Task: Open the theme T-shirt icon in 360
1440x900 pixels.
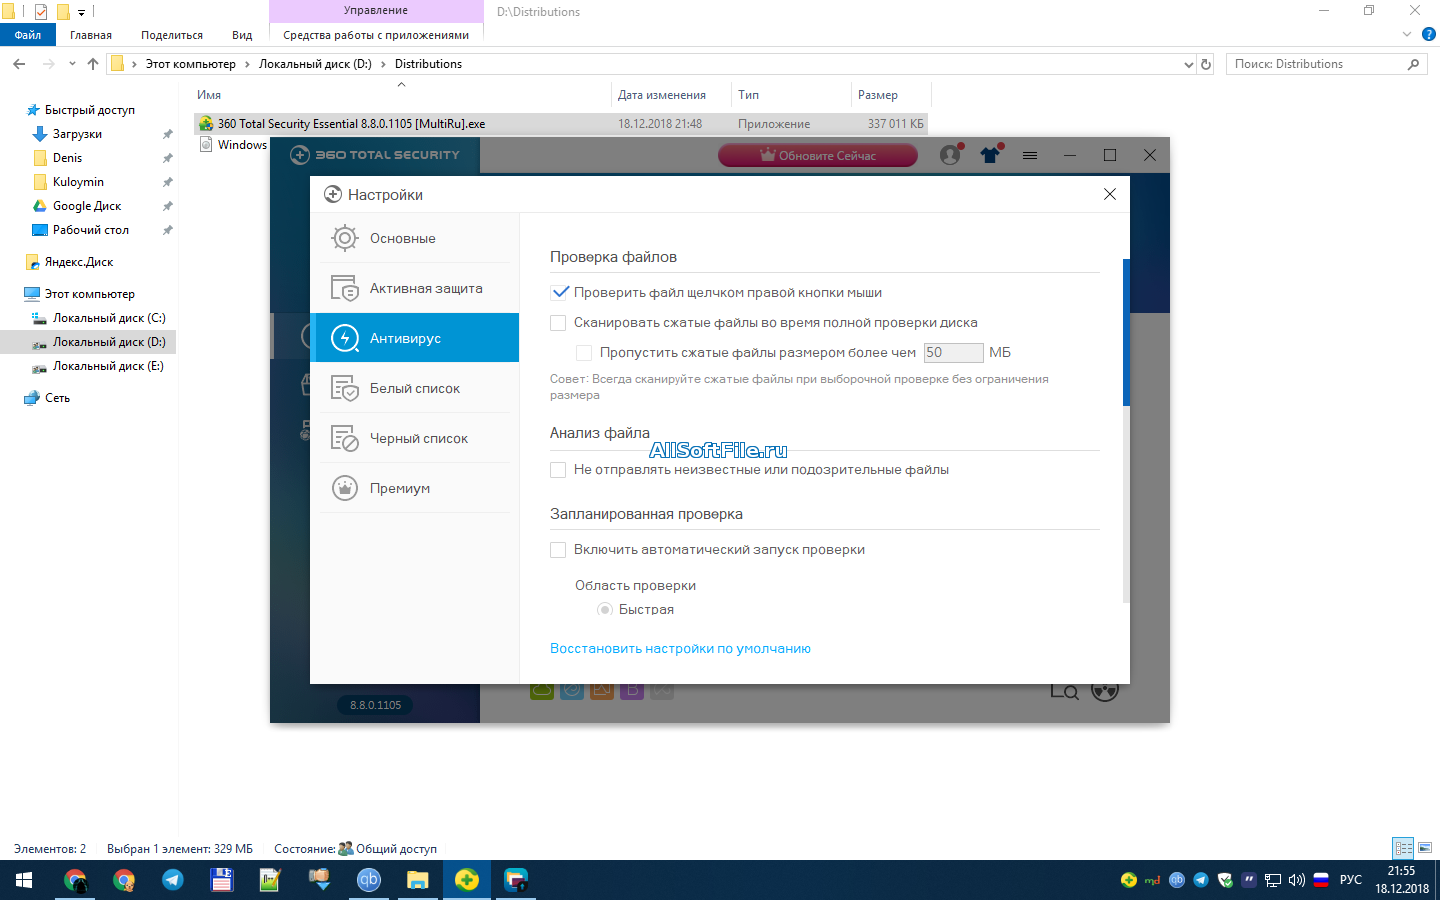Action: click(x=991, y=155)
